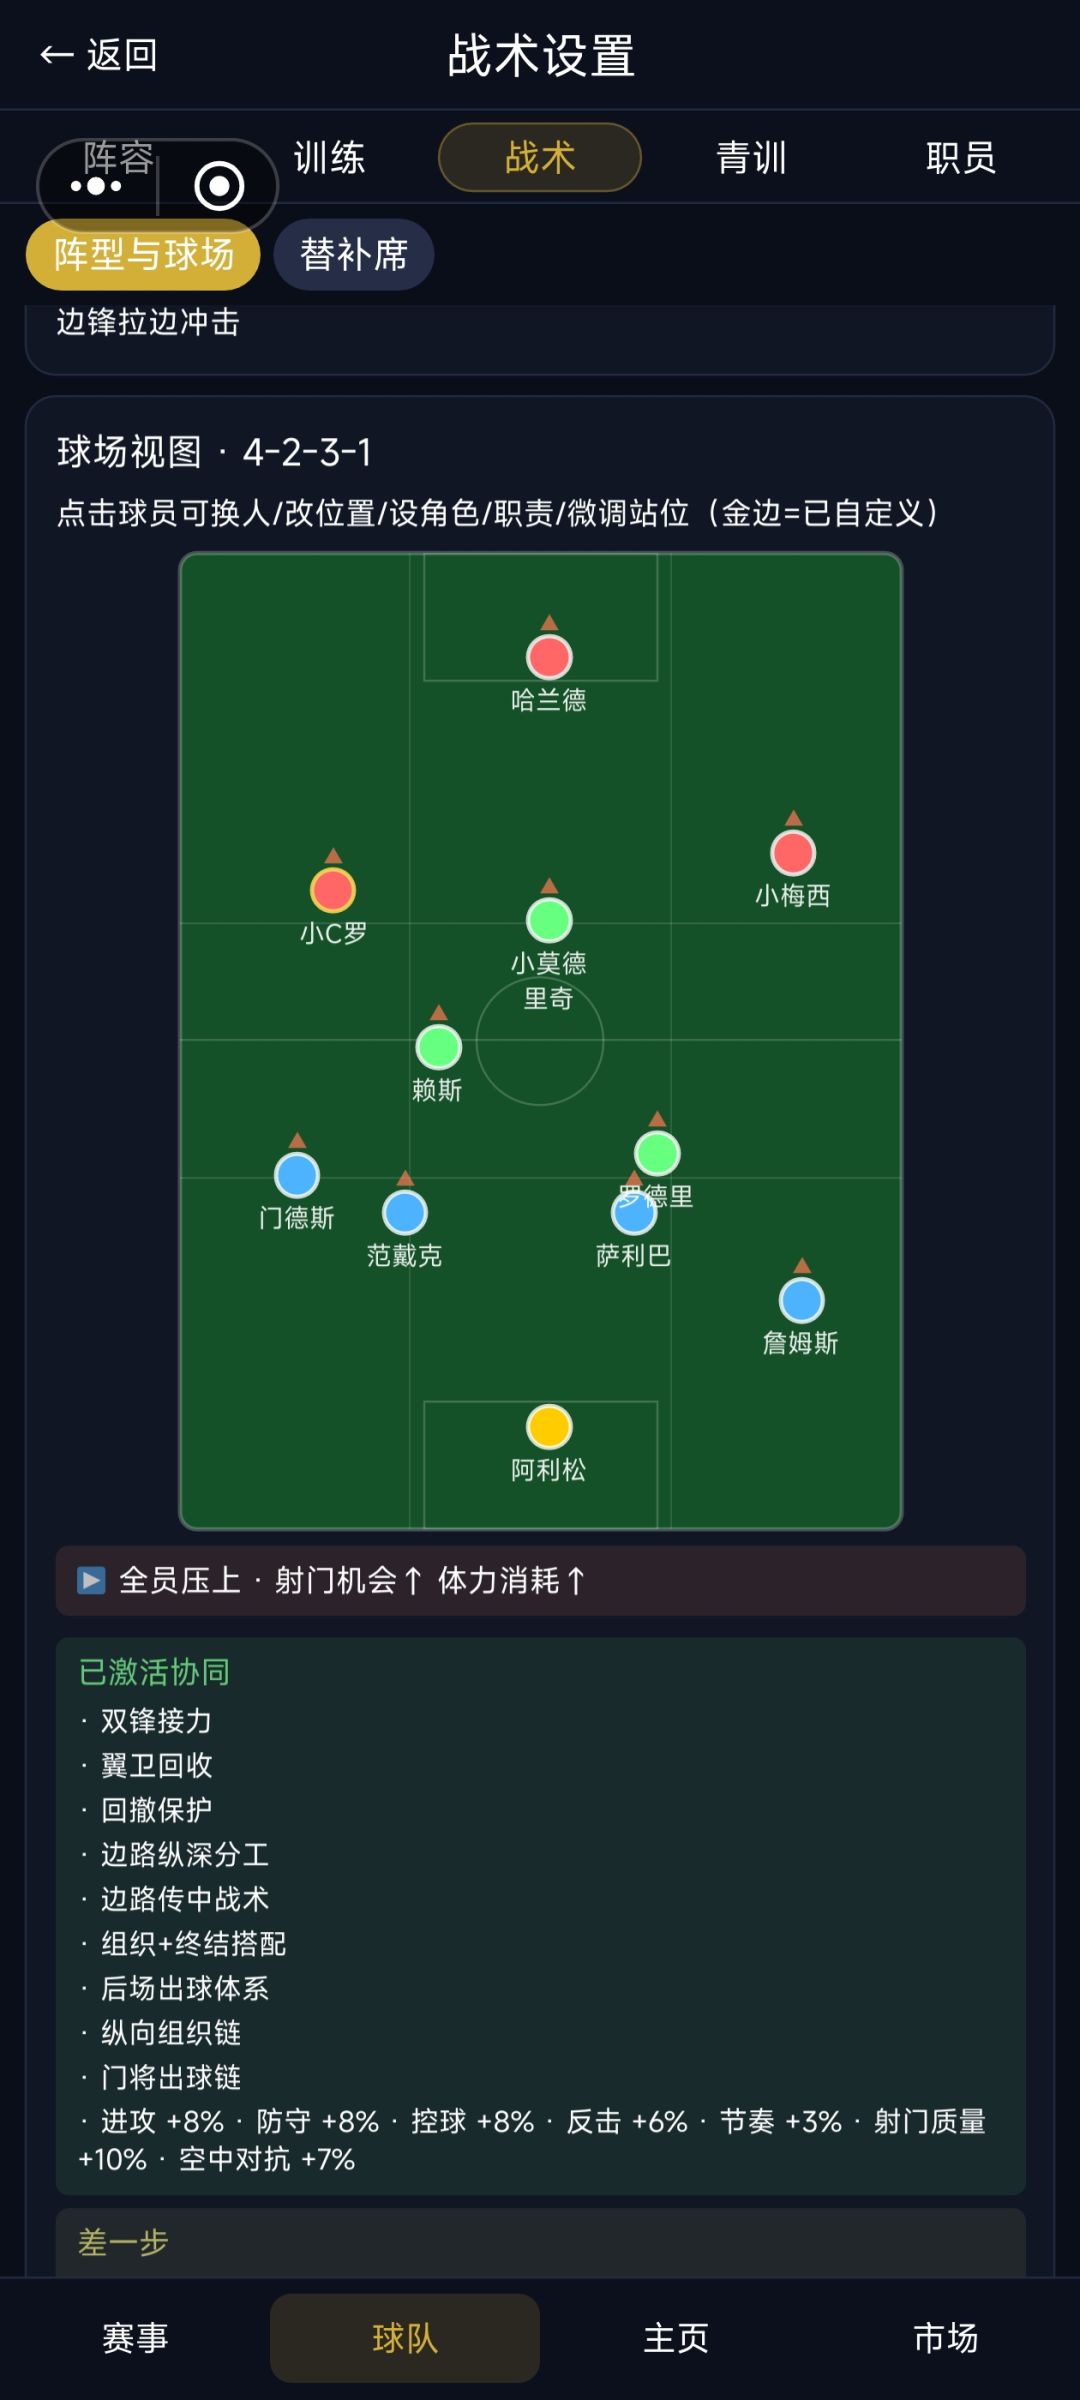Open the mini-program three-dots menu

[96, 186]
